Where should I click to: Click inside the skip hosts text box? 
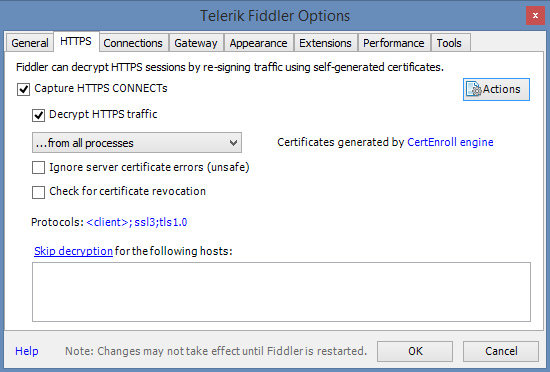[281, 292]
